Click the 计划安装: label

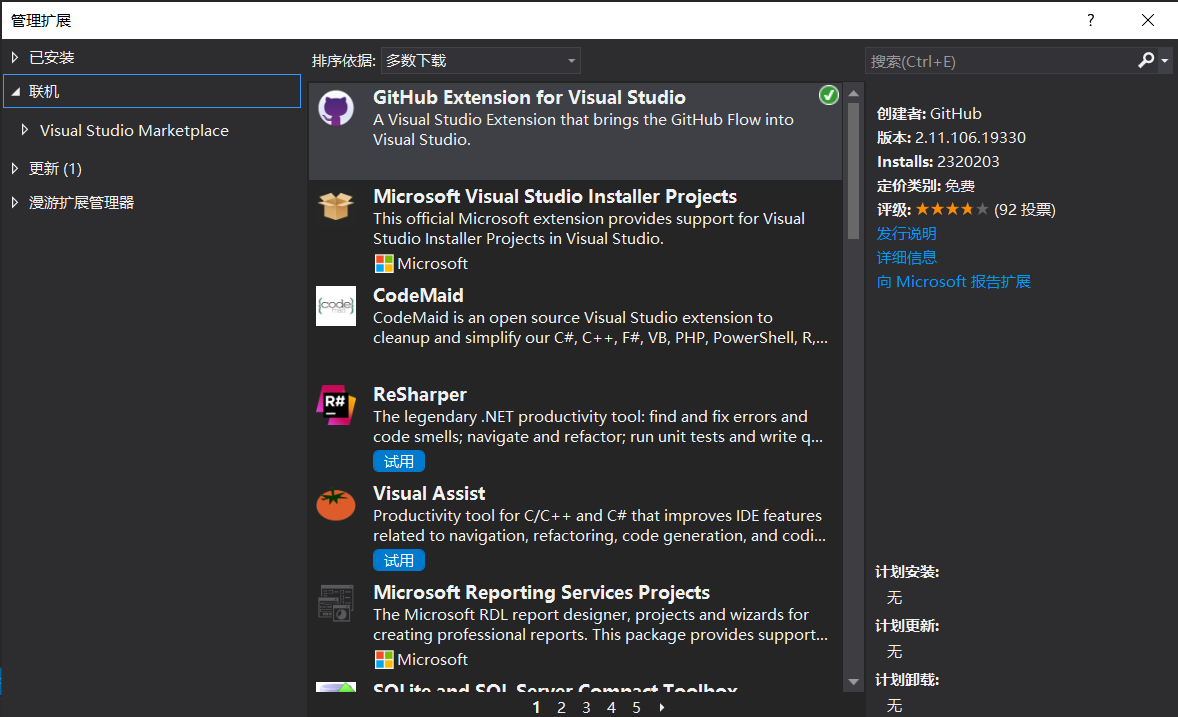coord(908,572)
